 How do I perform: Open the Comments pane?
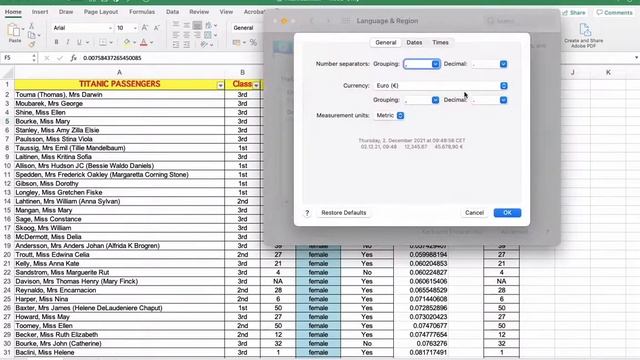614,13
